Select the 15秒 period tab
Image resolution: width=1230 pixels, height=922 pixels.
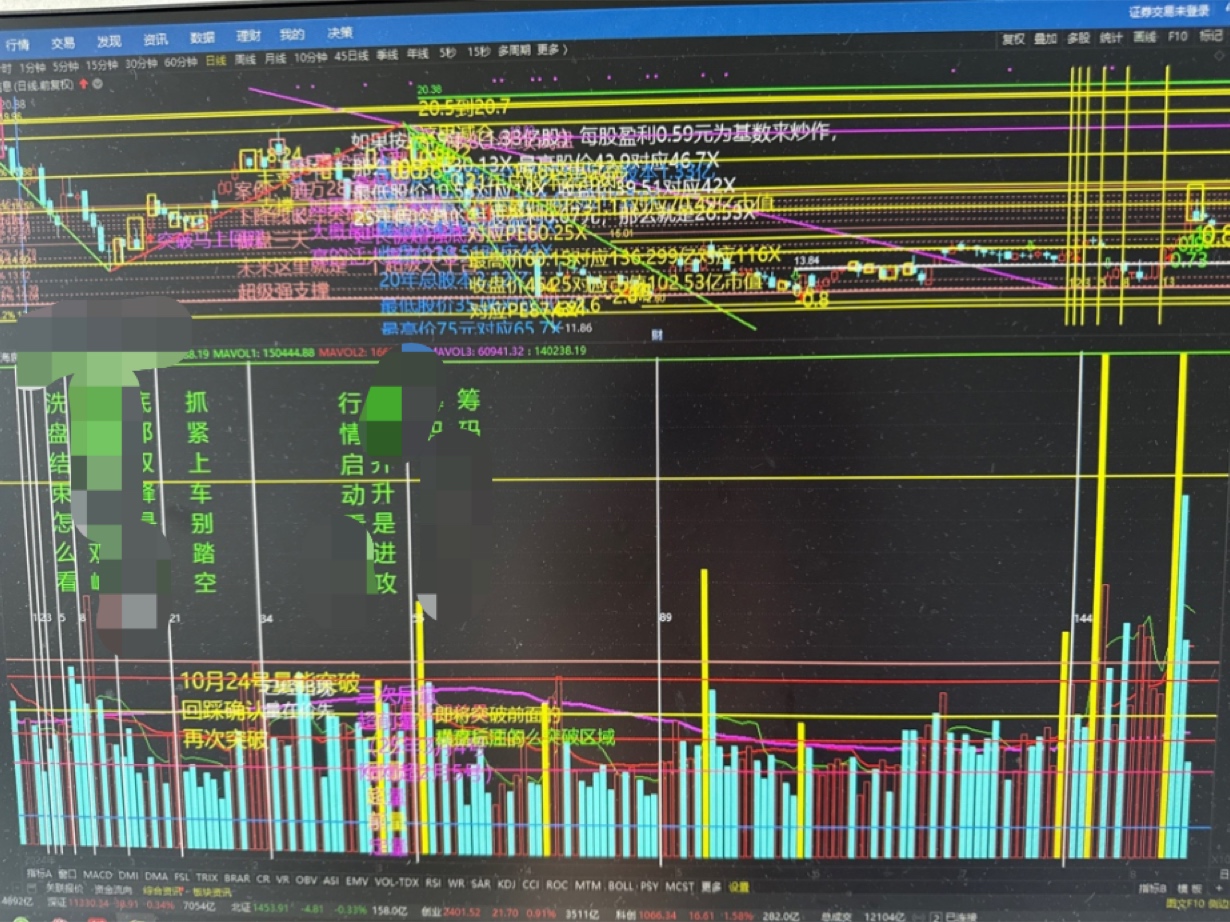pyautogui.click(x=478, y=52)
